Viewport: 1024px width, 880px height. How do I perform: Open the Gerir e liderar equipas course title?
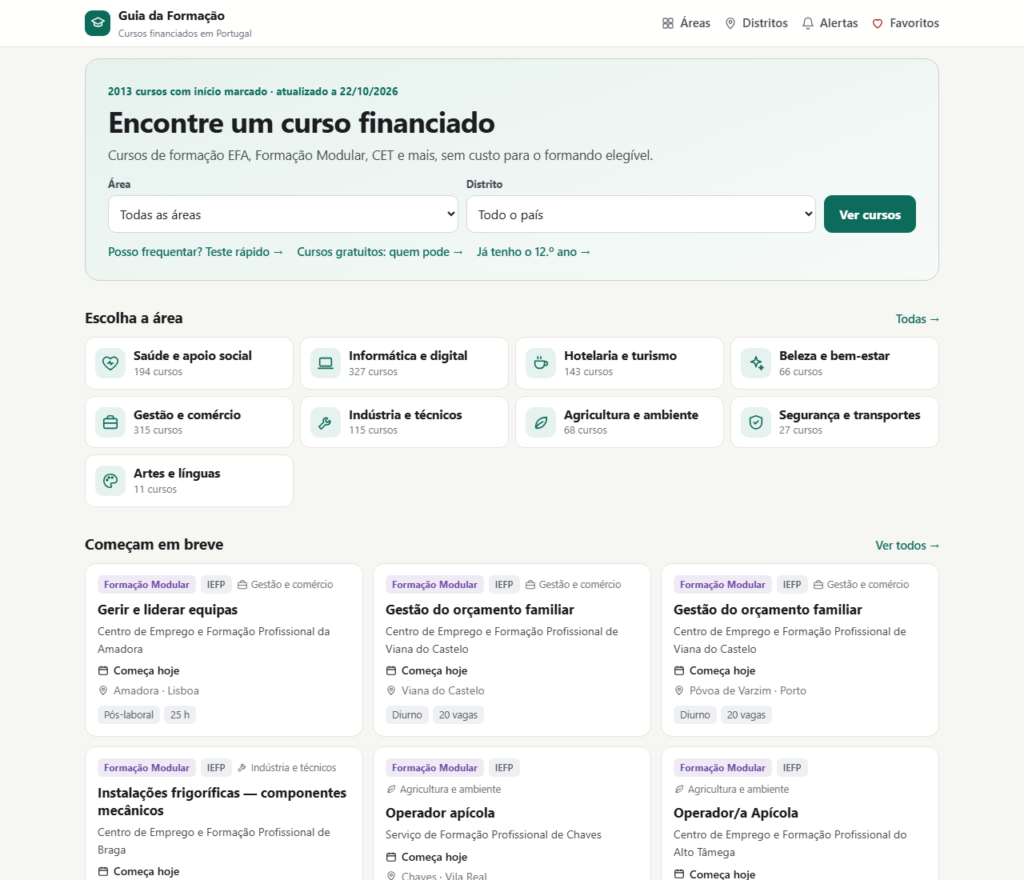168,610
